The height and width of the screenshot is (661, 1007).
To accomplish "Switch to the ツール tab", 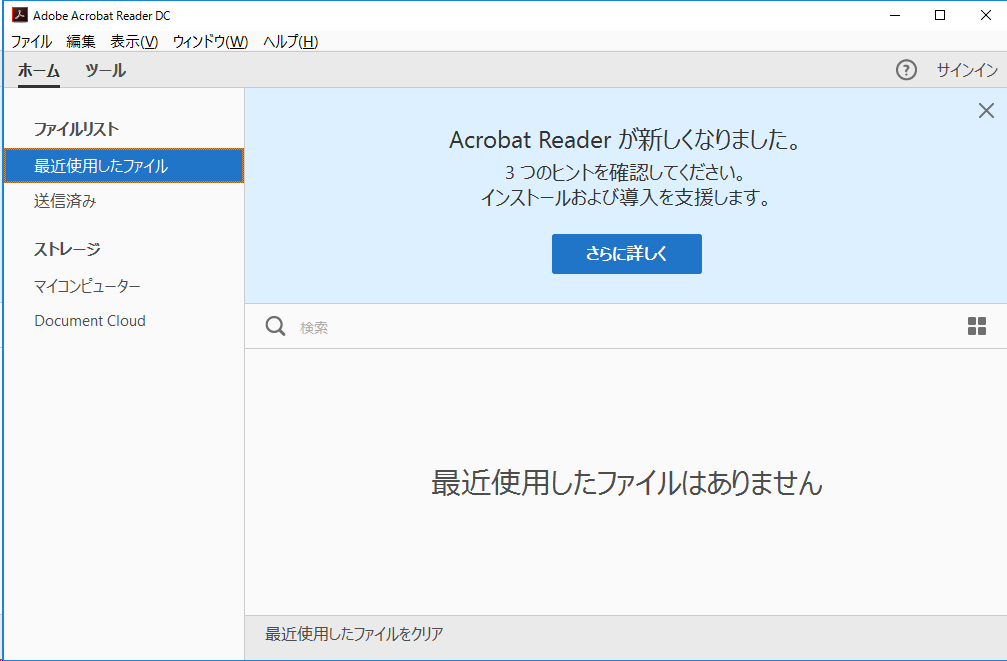I will pyautogui.click(x=105, y=71).
